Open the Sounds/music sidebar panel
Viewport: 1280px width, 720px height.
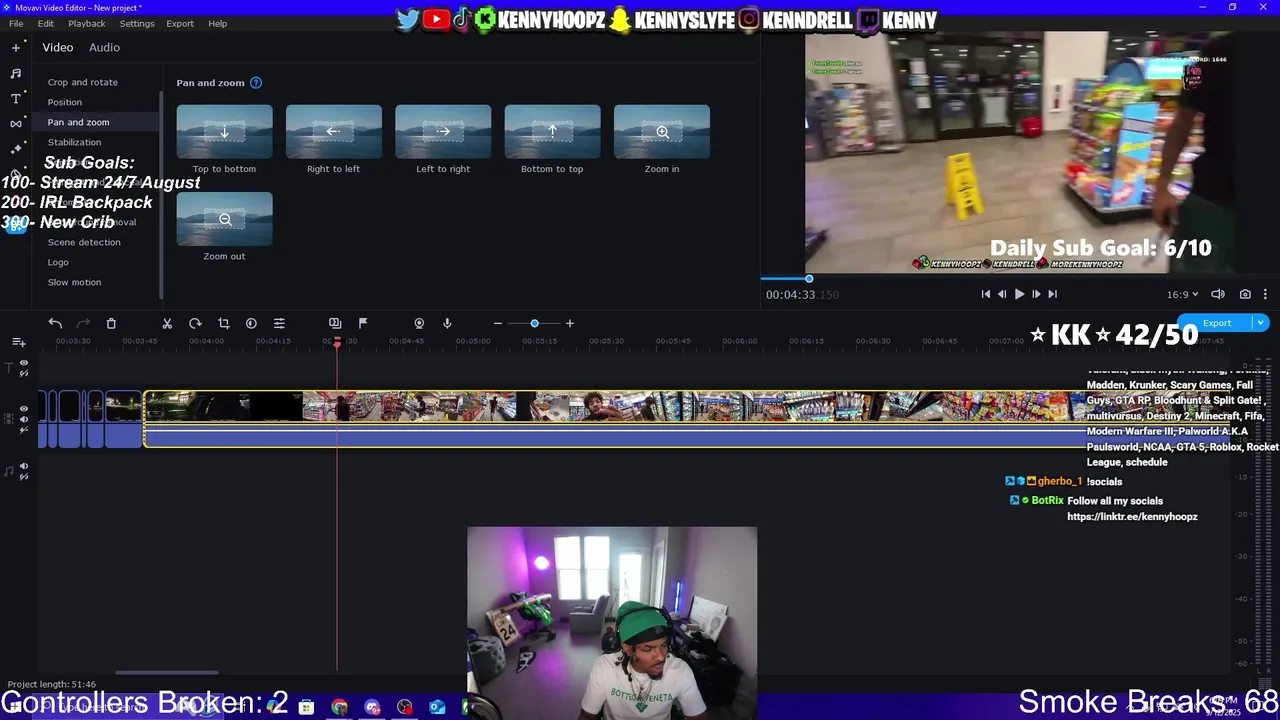tap(16, 73)
